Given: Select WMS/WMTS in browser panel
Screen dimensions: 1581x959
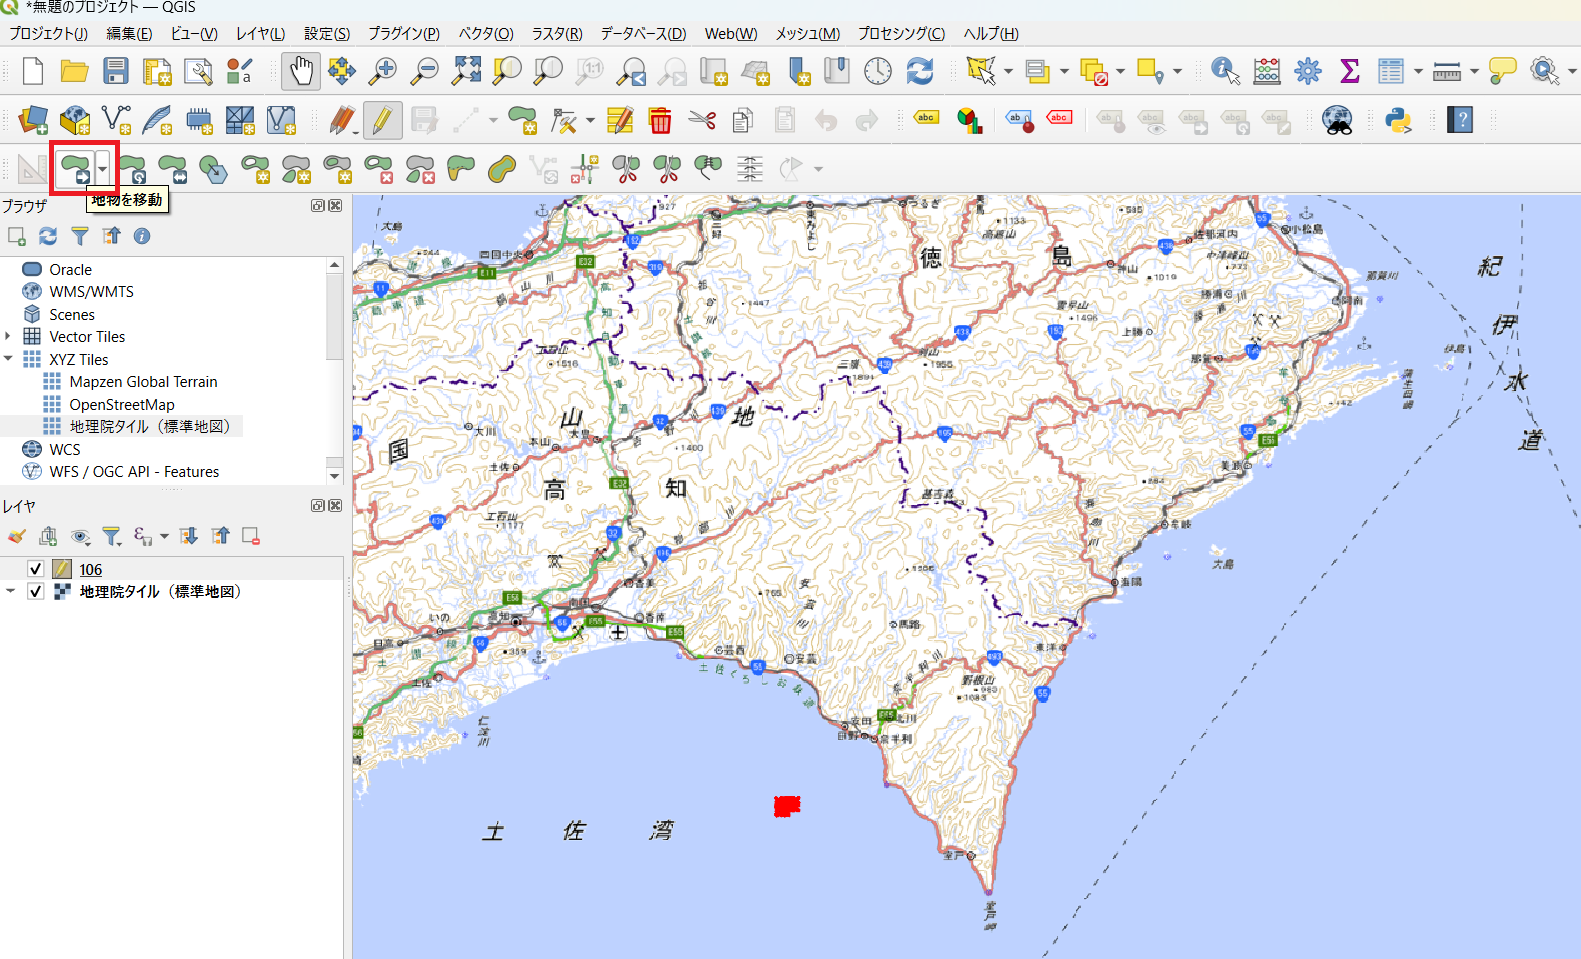Looking at the screenshot, I should click(x=91, y=291).
